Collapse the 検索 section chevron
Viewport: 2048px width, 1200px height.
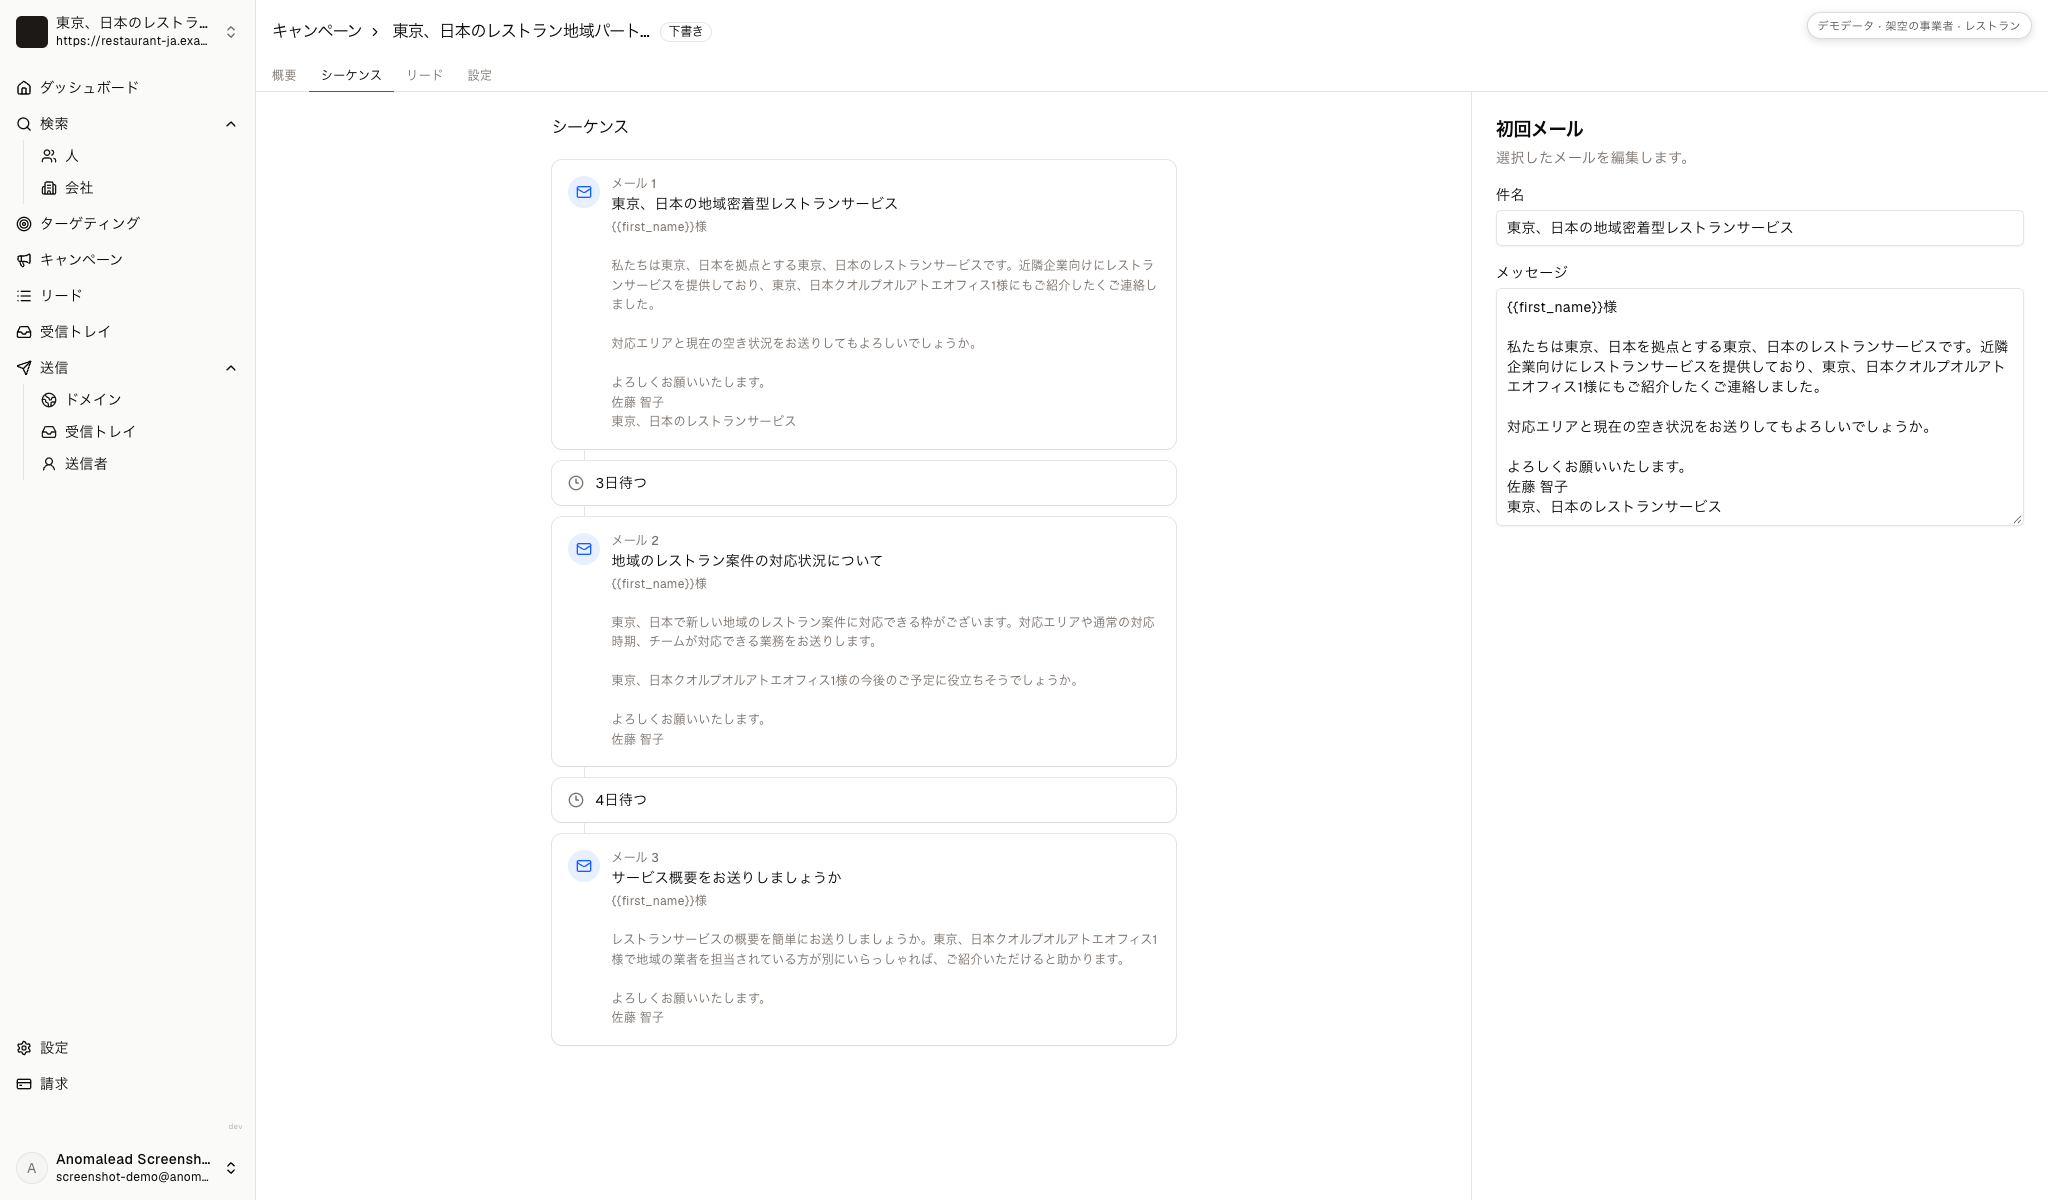pos(231,124)
